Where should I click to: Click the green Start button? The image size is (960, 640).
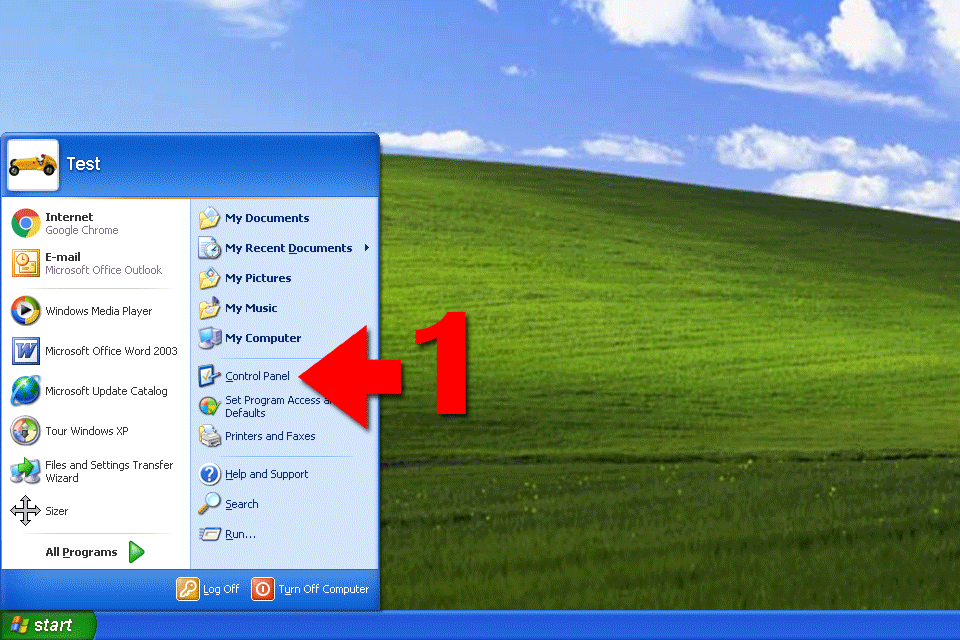pyautogui.click(x=47, y=626)
